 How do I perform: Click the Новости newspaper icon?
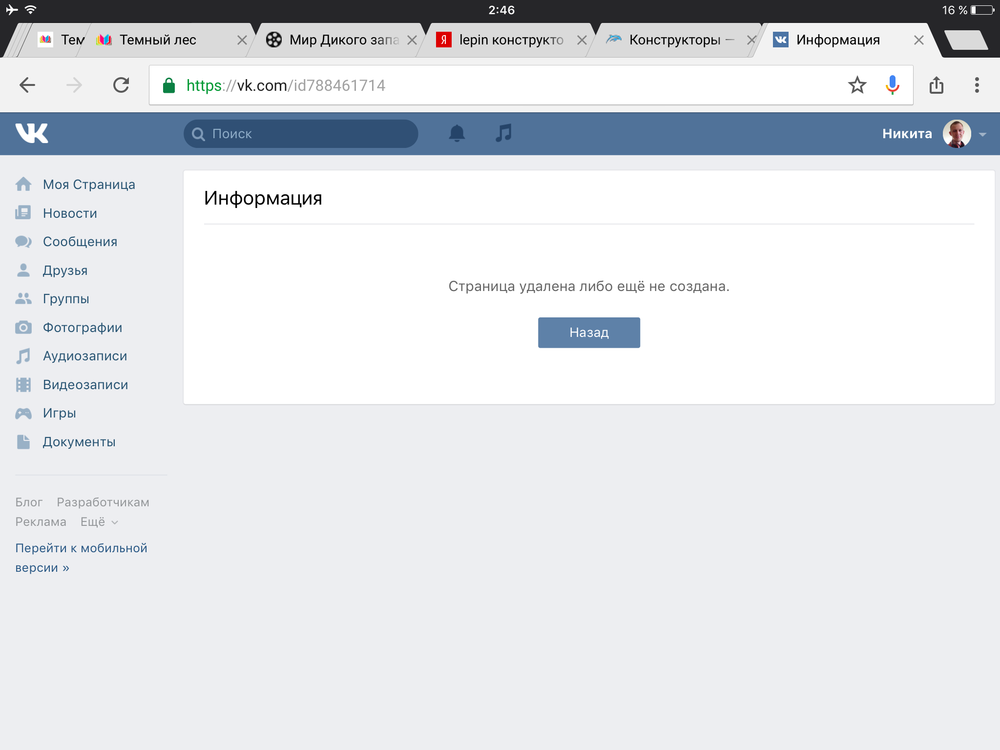click(24, 212)
